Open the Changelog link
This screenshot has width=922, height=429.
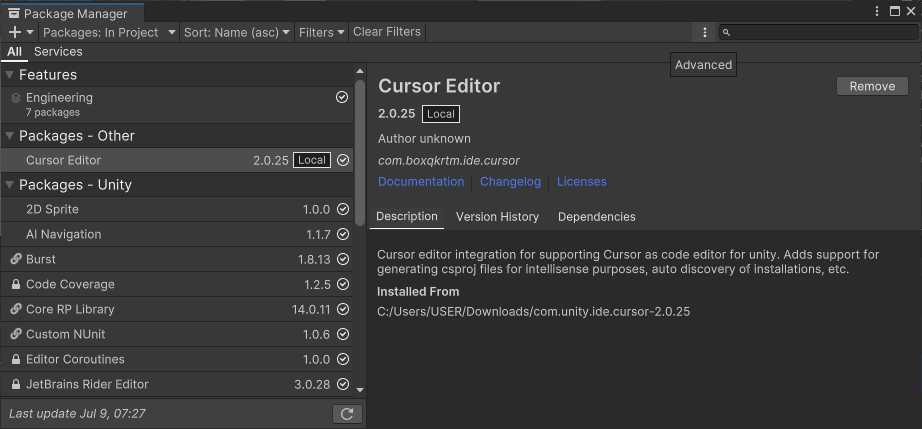[510, 182]
